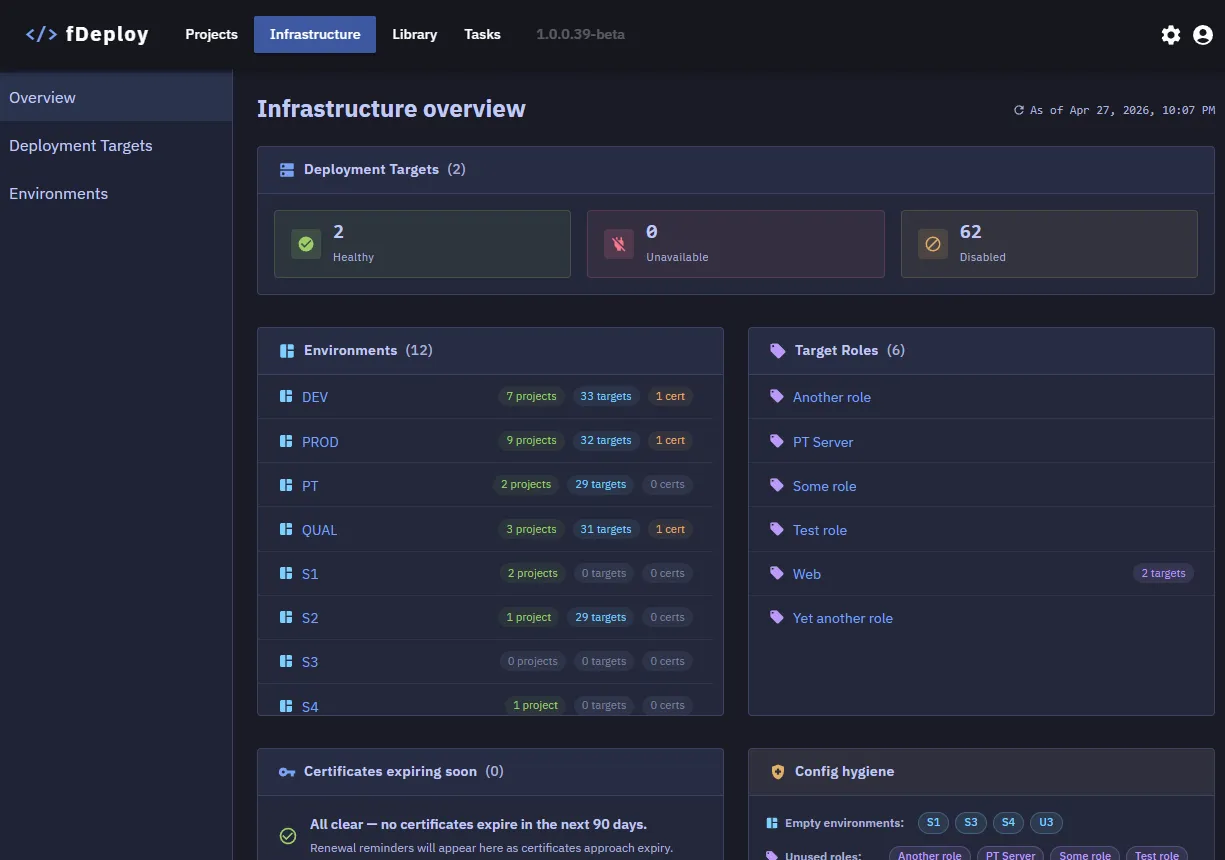
Task: Click the tag icon beside Web
Action: (x=777, y=573)
